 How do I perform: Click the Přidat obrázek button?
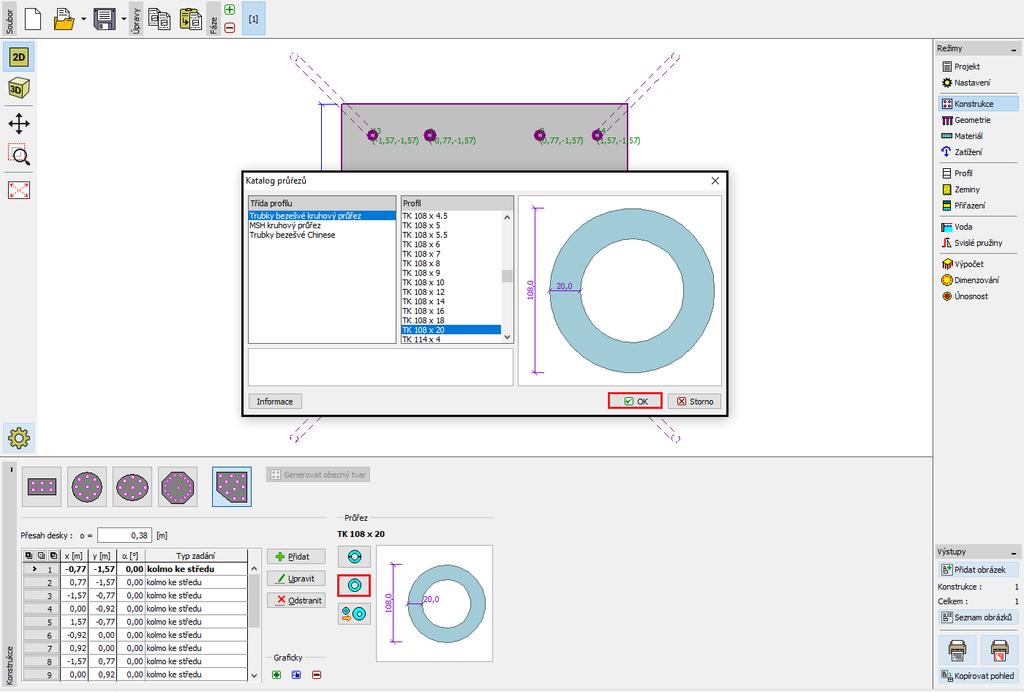(978, 569)
